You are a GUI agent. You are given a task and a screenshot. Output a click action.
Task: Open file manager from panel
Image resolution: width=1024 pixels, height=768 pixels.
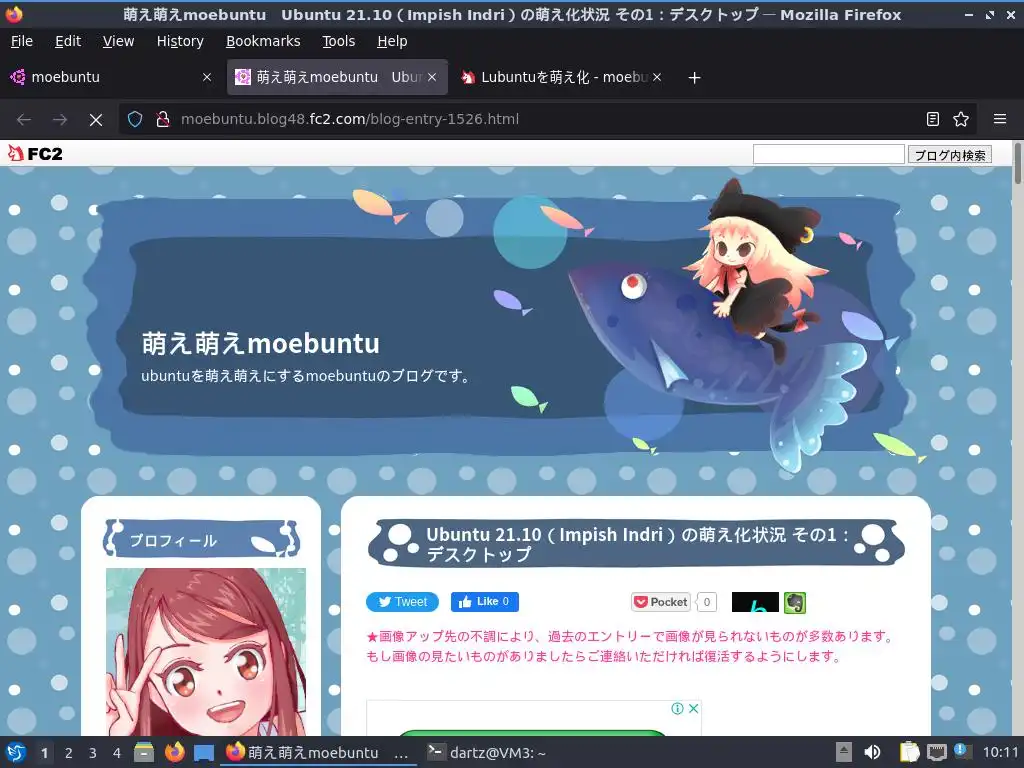click(144, 753)
